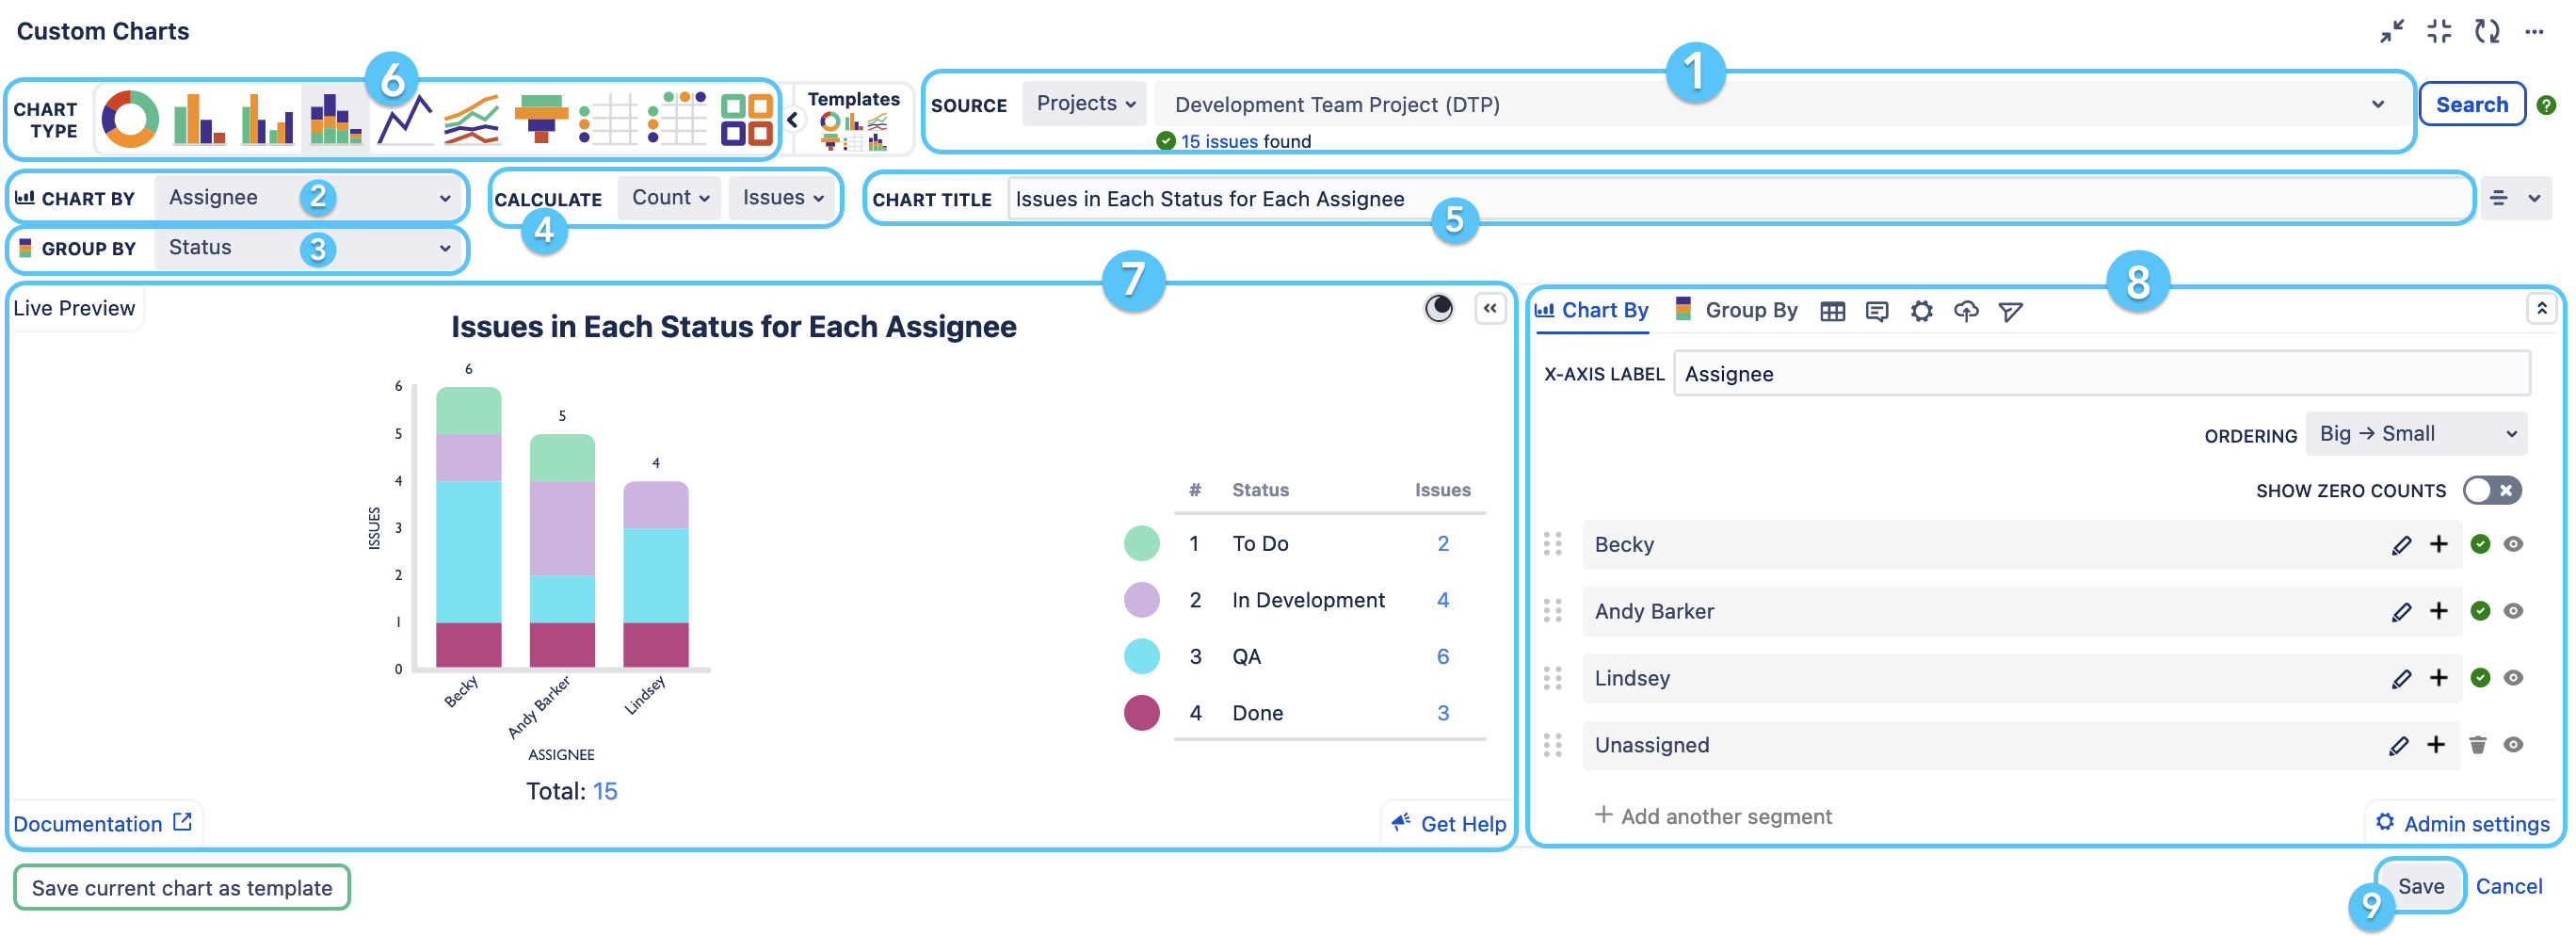Image resolution: width=2576 pixels, height=936 pixels.
Task: Click the green help question mark icon
Action: click(x=2546, y=104)
